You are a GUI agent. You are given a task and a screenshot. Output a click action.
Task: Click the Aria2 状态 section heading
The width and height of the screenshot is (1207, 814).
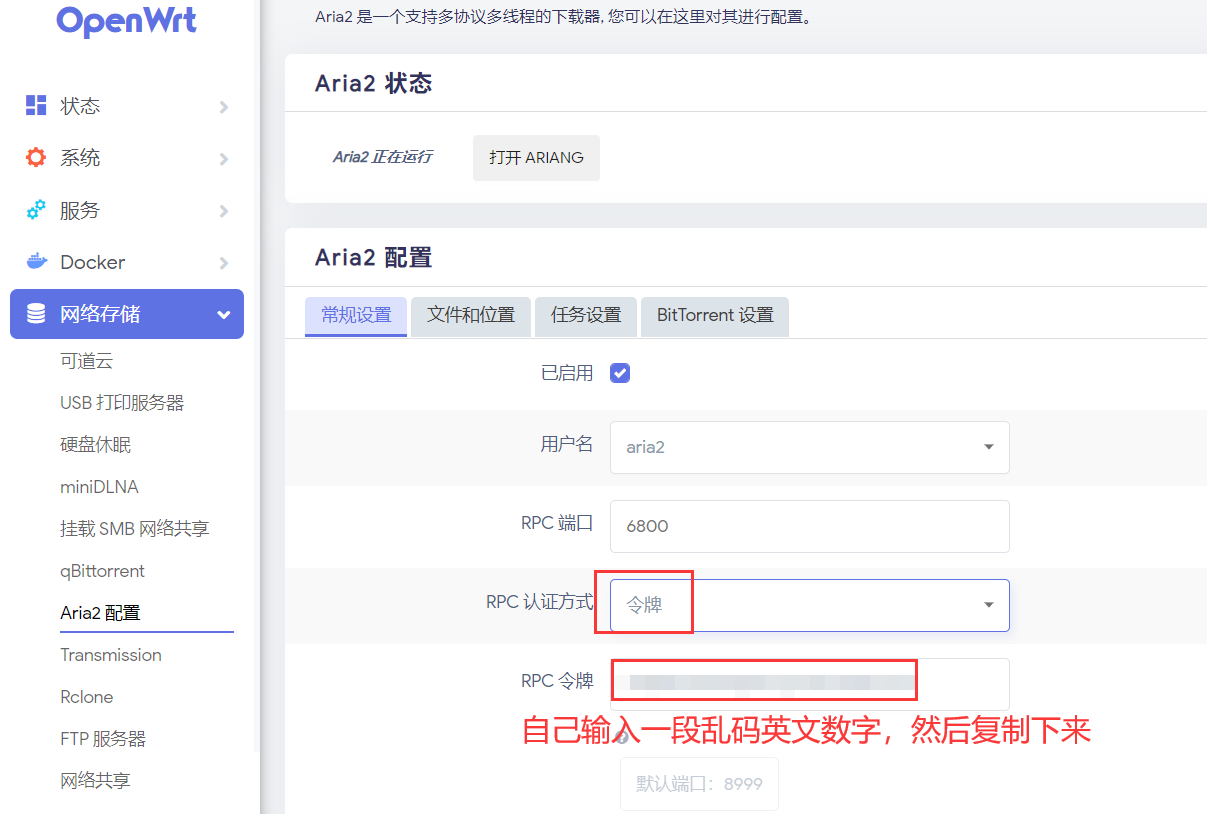[373, 83]
